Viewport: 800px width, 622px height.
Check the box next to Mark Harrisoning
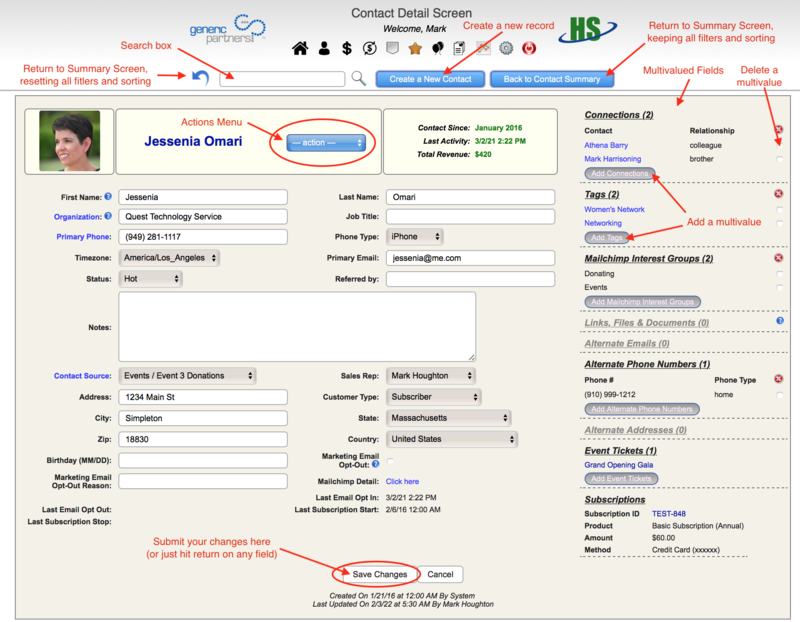coord(779,158)
